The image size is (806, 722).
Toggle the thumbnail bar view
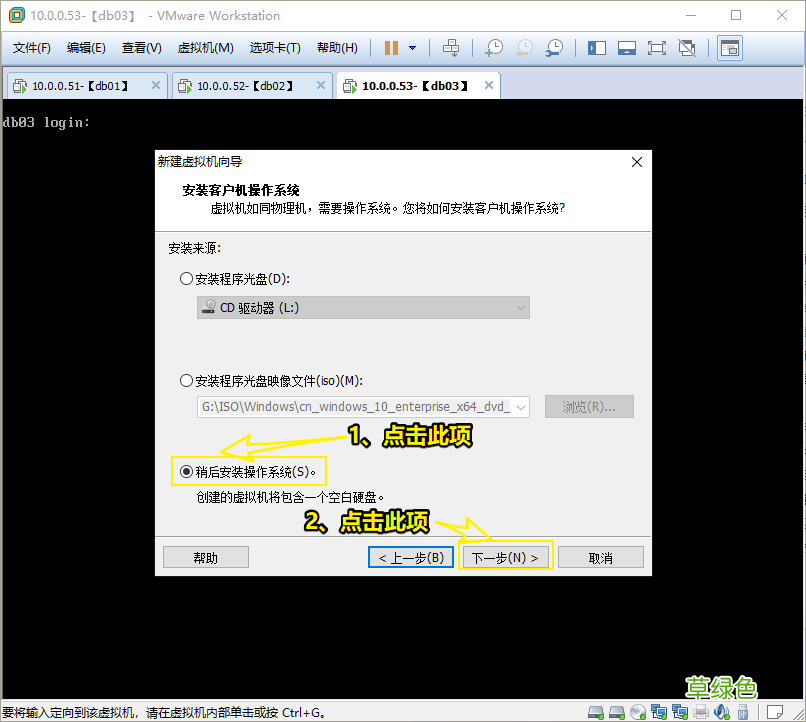click(x=627, y=48)
